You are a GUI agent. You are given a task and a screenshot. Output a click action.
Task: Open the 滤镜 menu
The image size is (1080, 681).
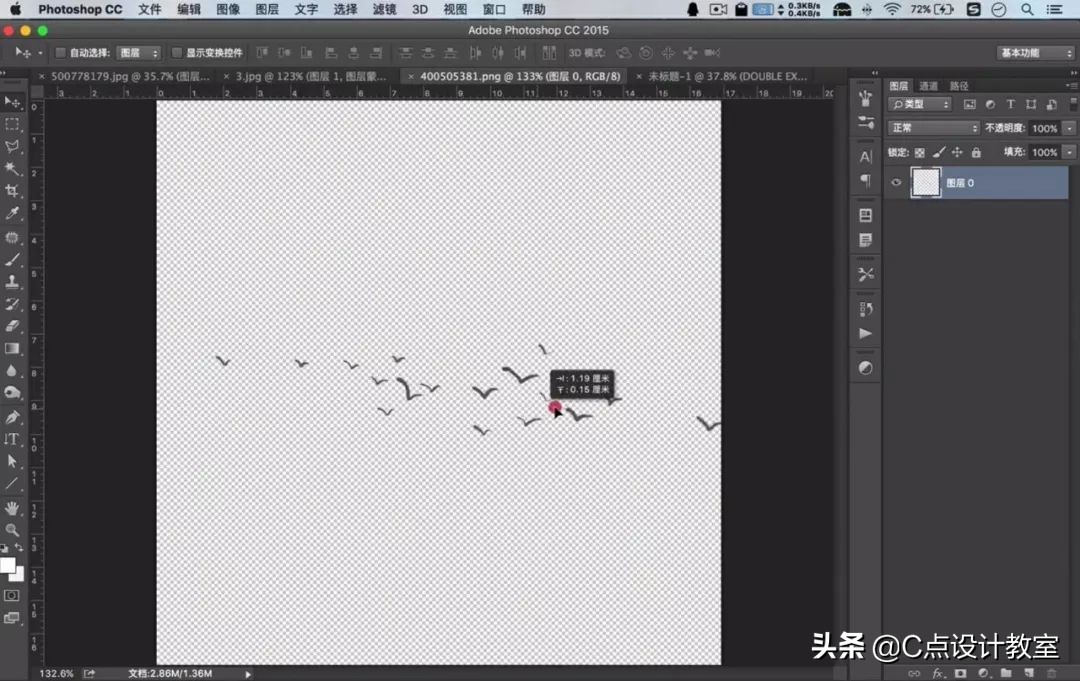(384, 10)
